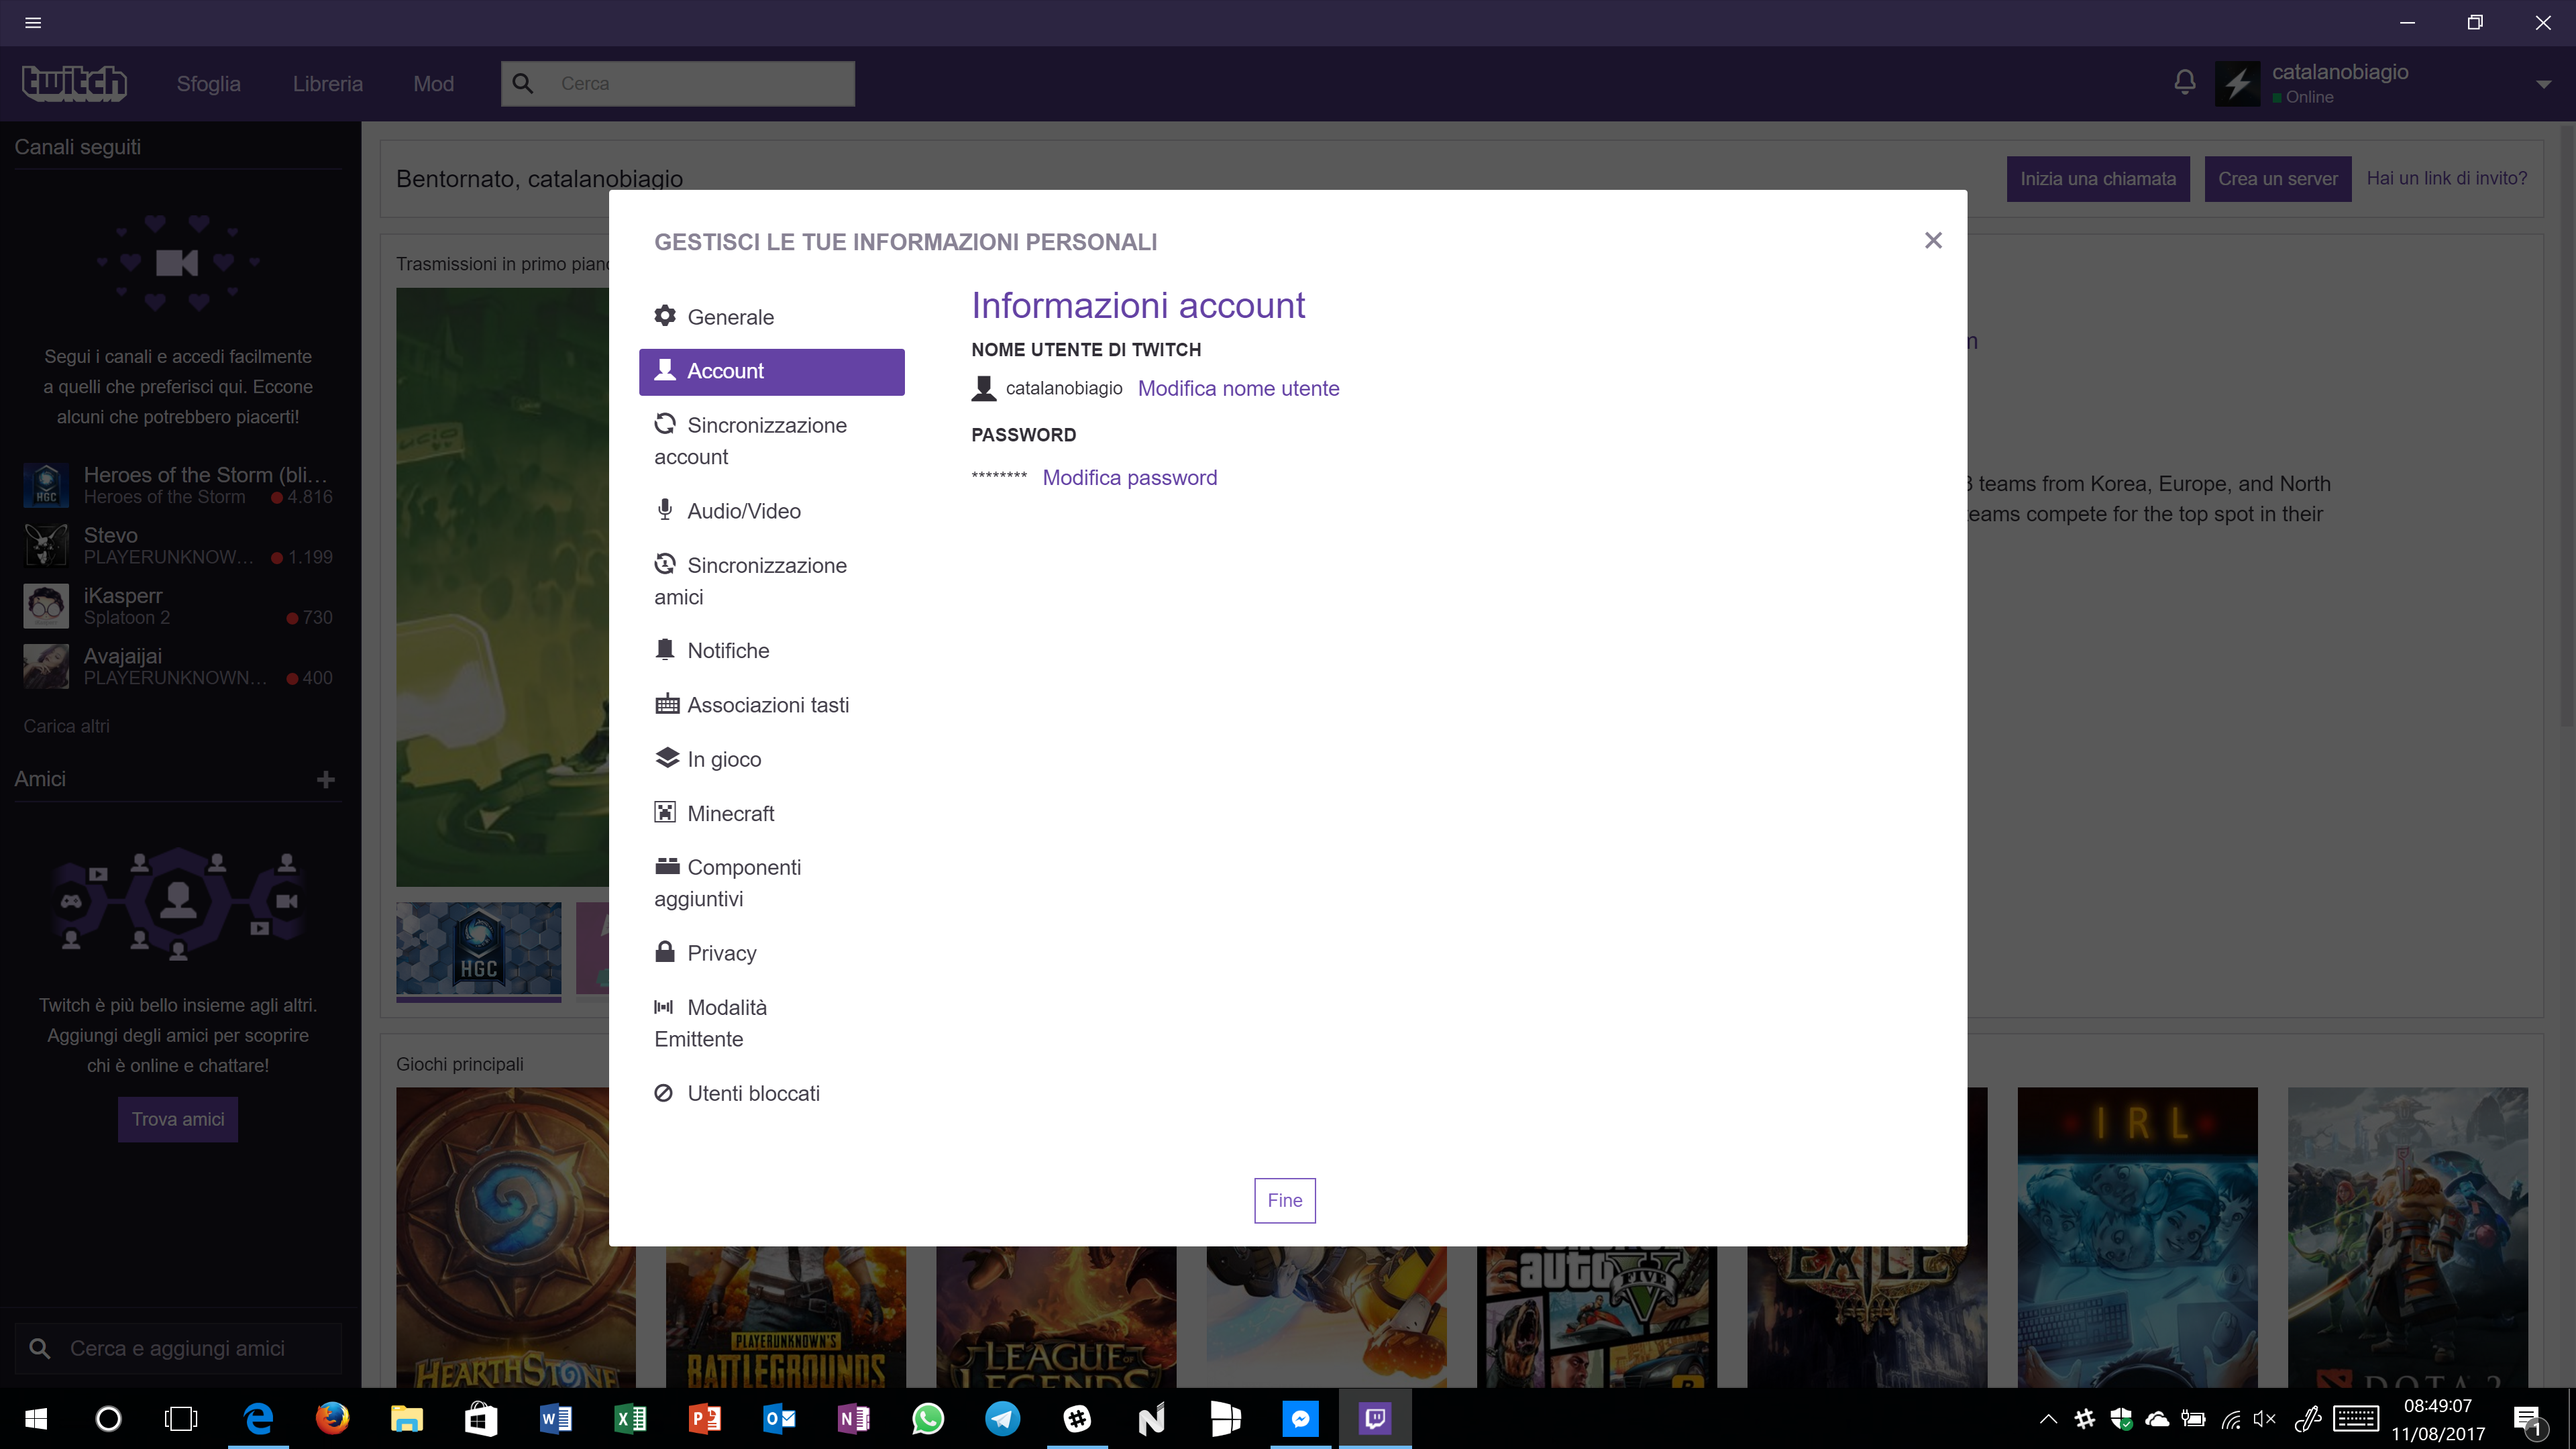
Task: Open the Generale settings tab
Action: coord(771,317)
